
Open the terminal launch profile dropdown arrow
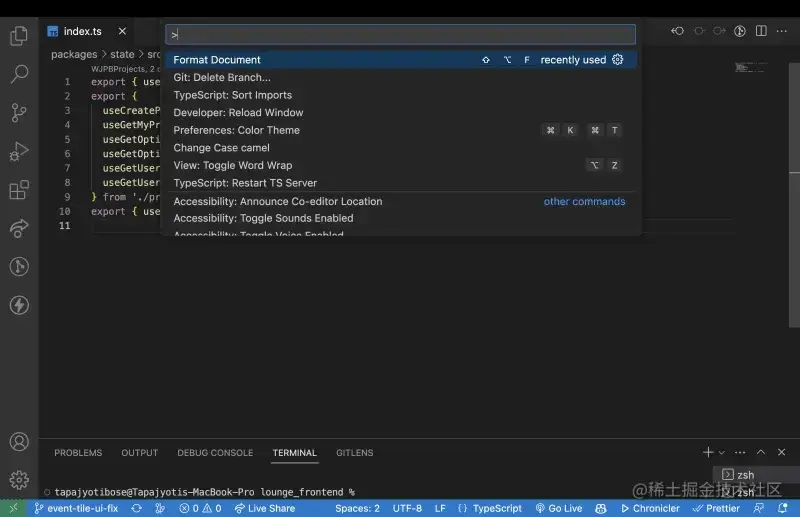pyautogui.click(x=721, y=453)
